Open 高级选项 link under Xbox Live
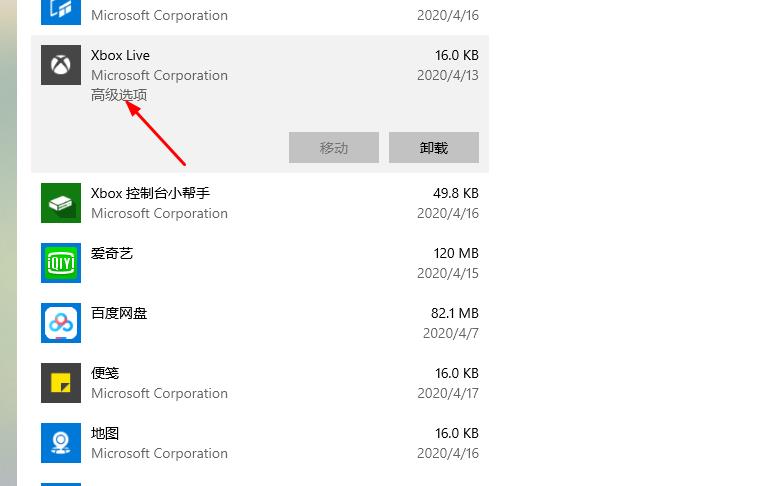This screenshot has height=486, width=771. click(x=119, y=95)
